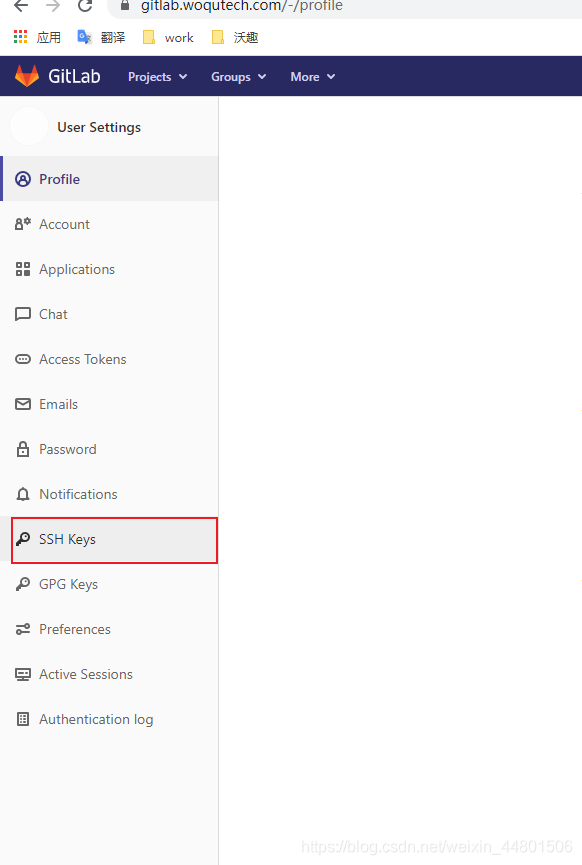
Task: View Active Sessions link
Action: click(x=110, y=674)
